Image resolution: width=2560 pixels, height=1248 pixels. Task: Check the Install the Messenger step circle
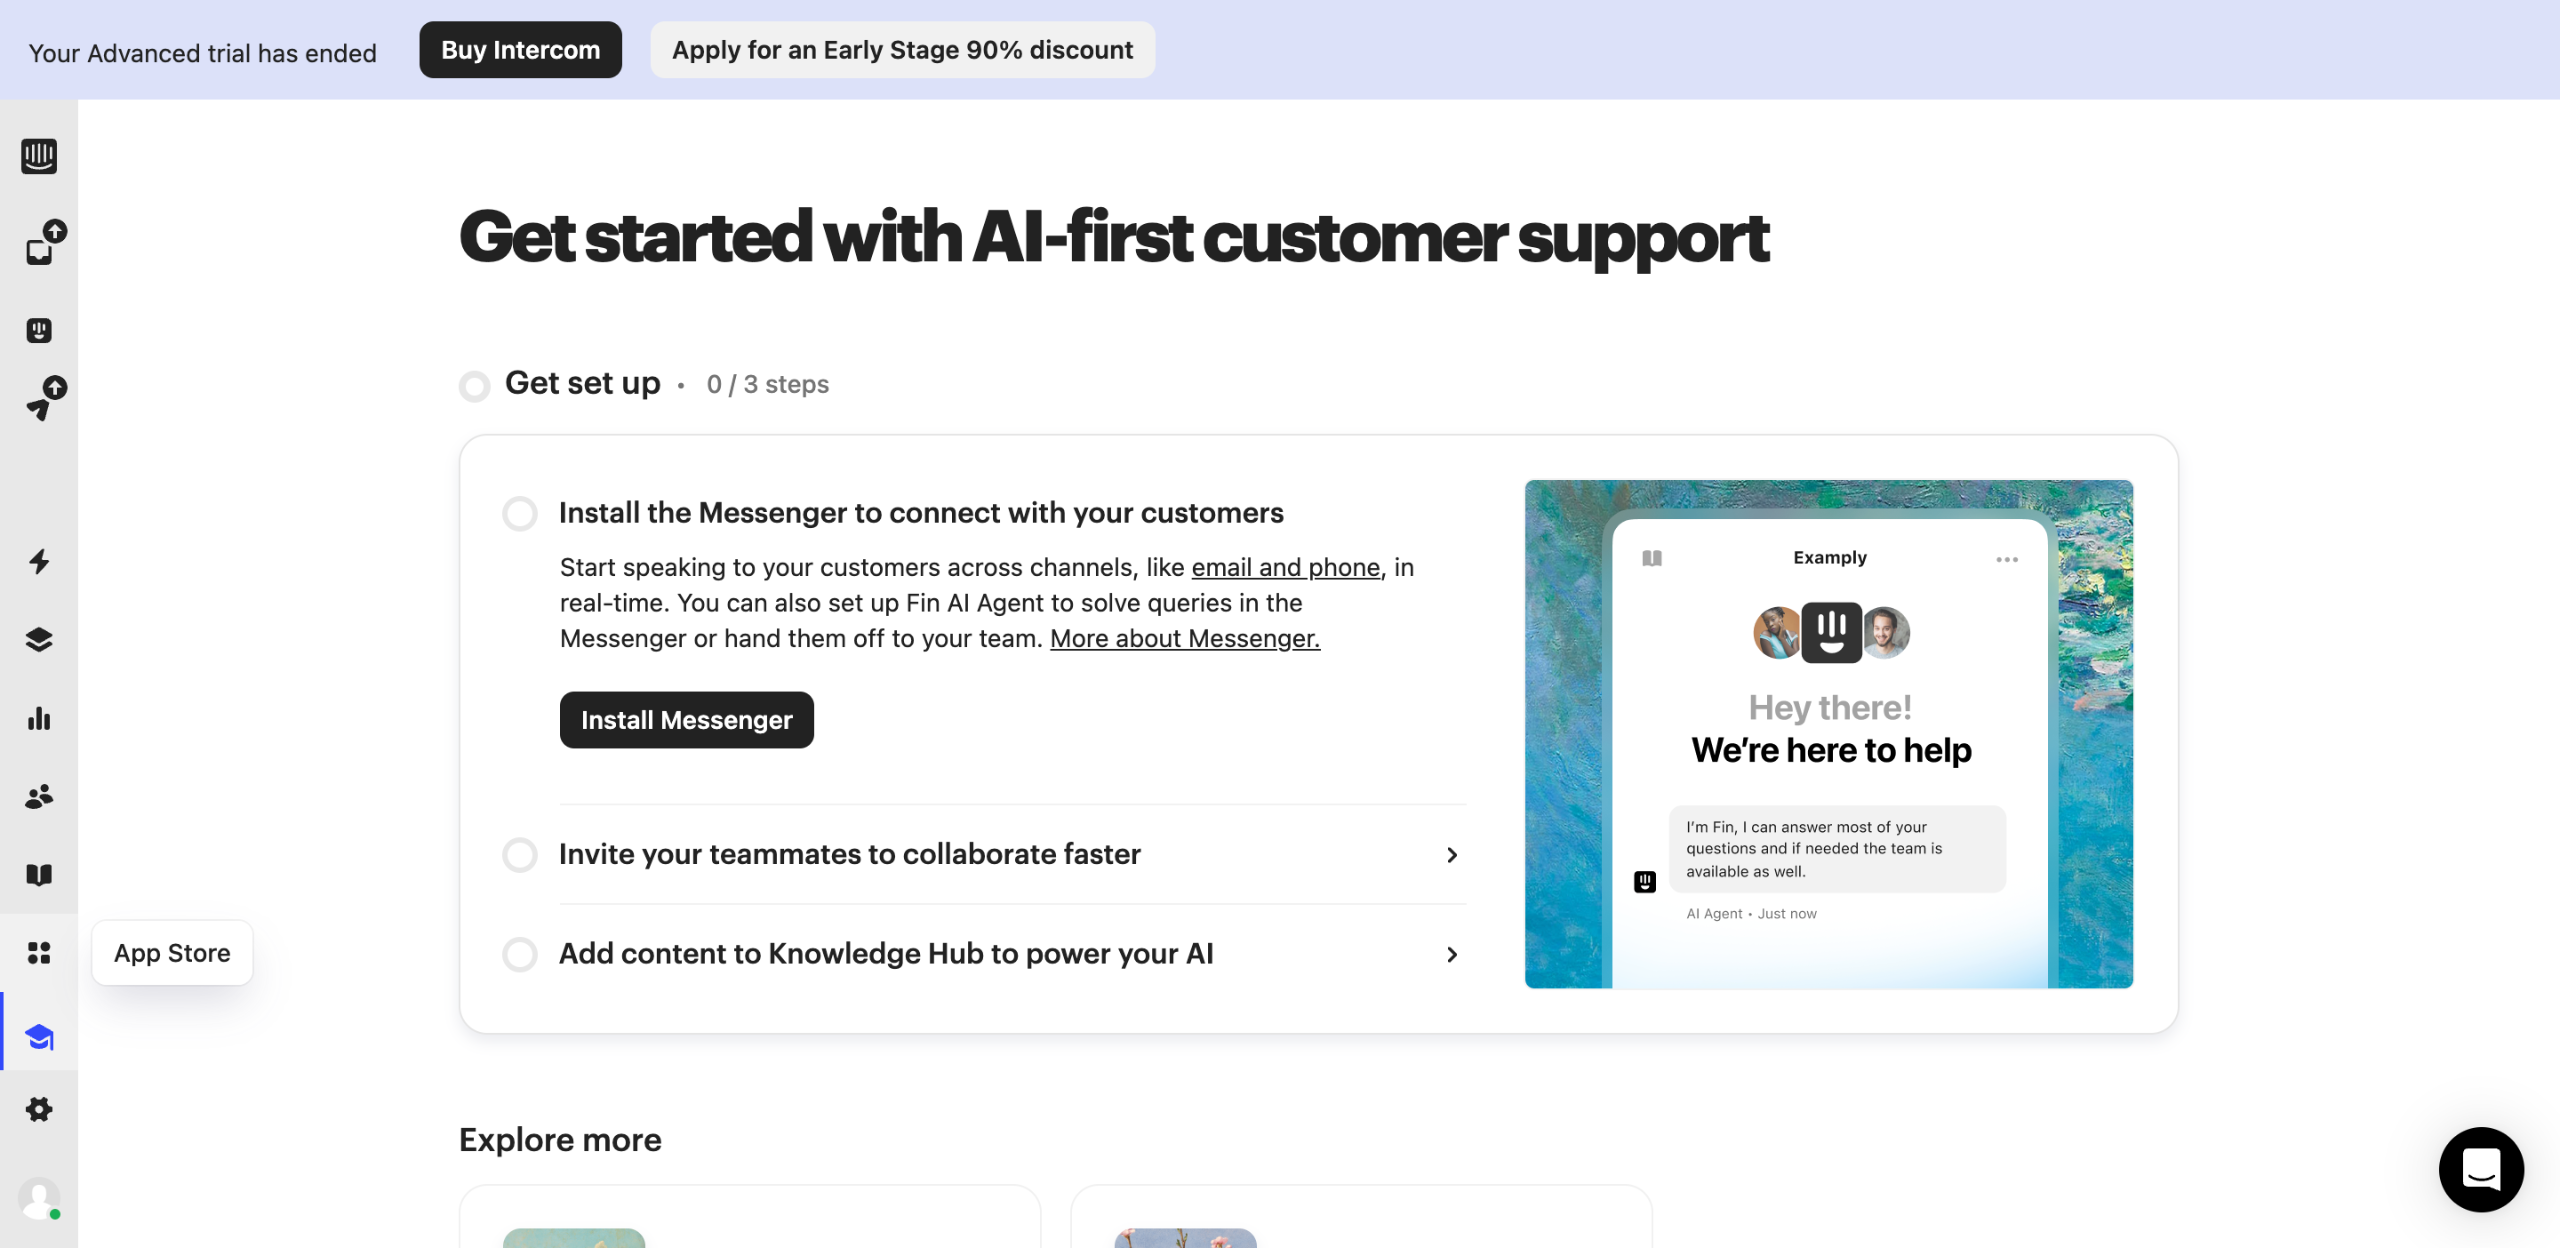tap(520, 514)
